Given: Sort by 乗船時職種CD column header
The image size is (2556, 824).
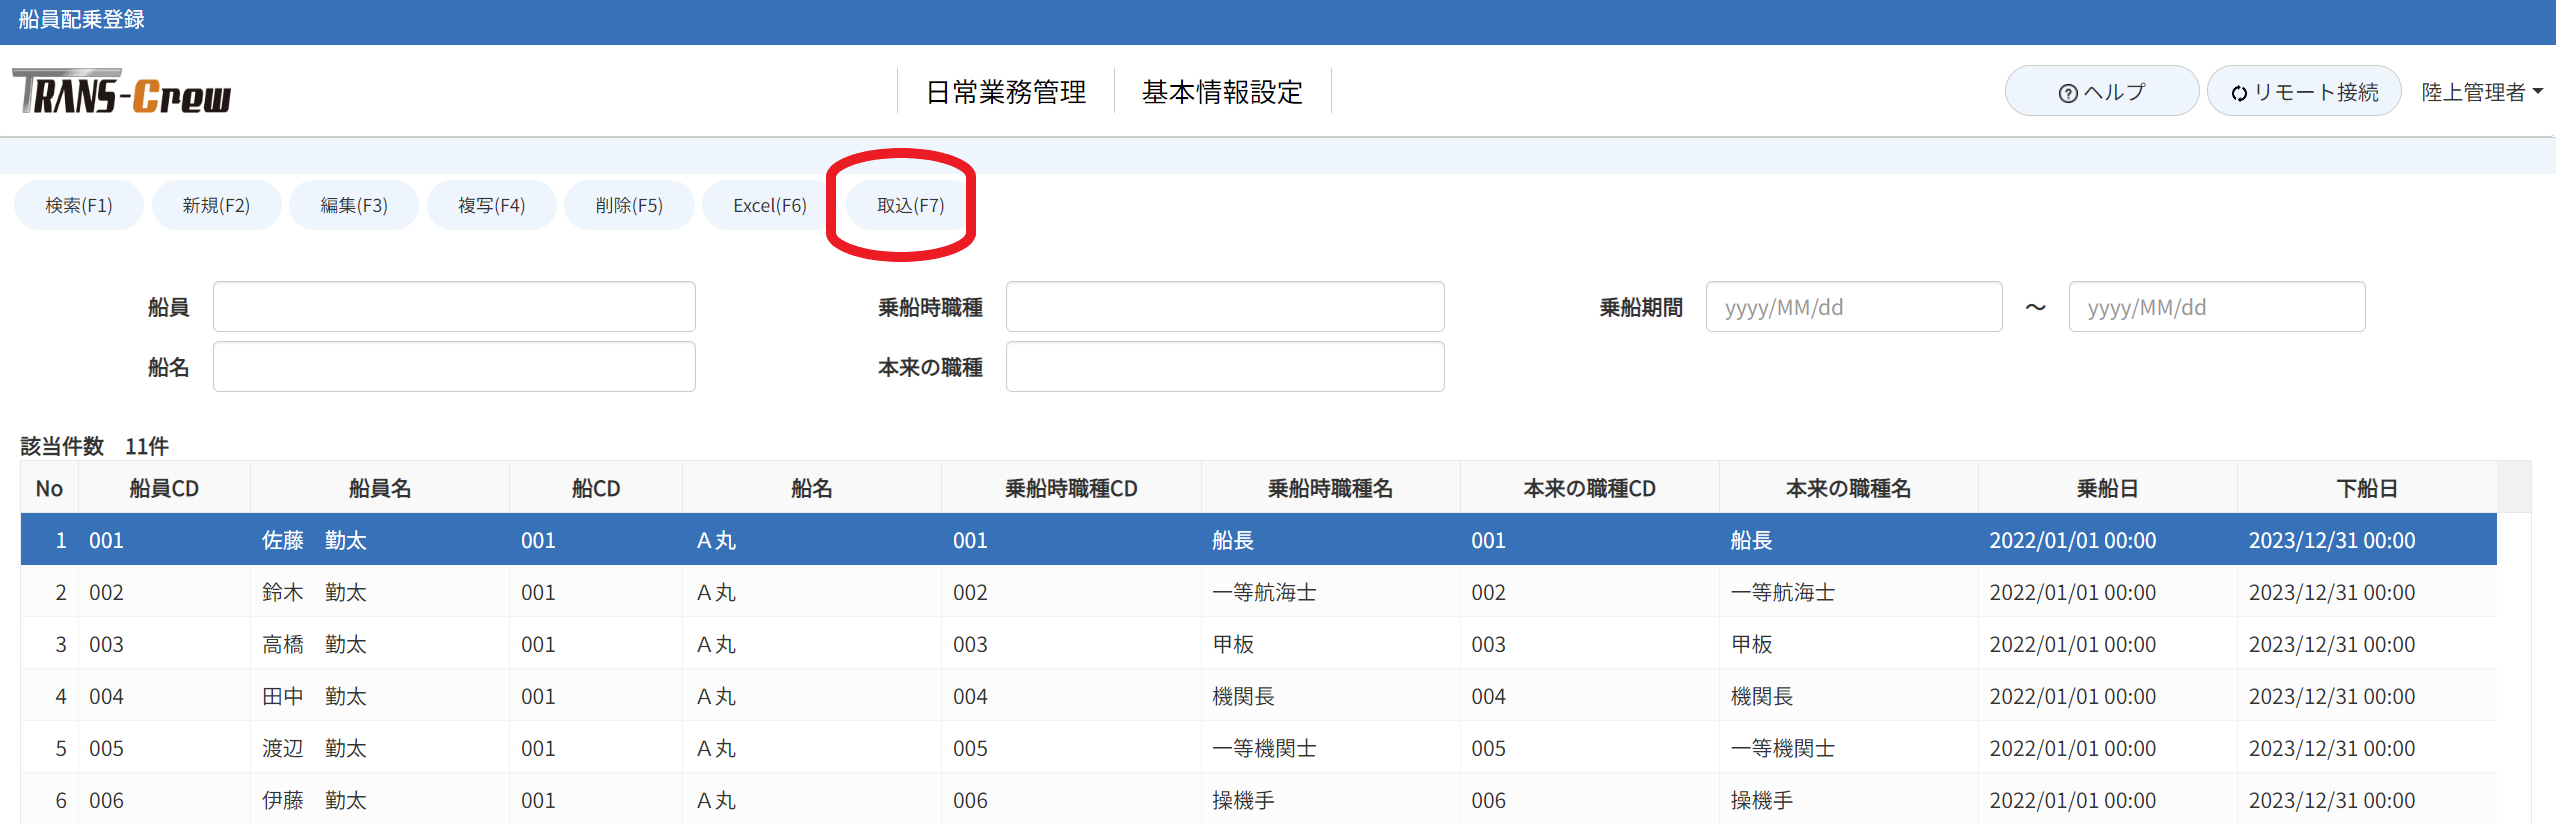Looking at the screenshot, I should click(x=1071, y=488).
